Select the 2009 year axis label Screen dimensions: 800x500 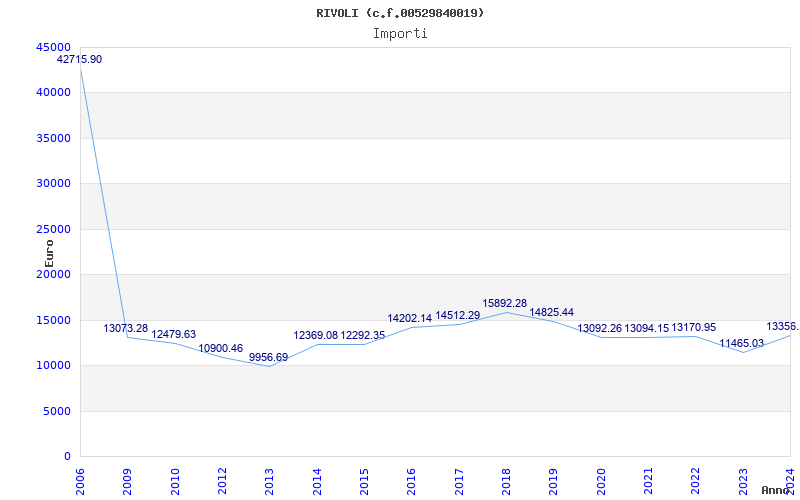click(x=128, y=482)
